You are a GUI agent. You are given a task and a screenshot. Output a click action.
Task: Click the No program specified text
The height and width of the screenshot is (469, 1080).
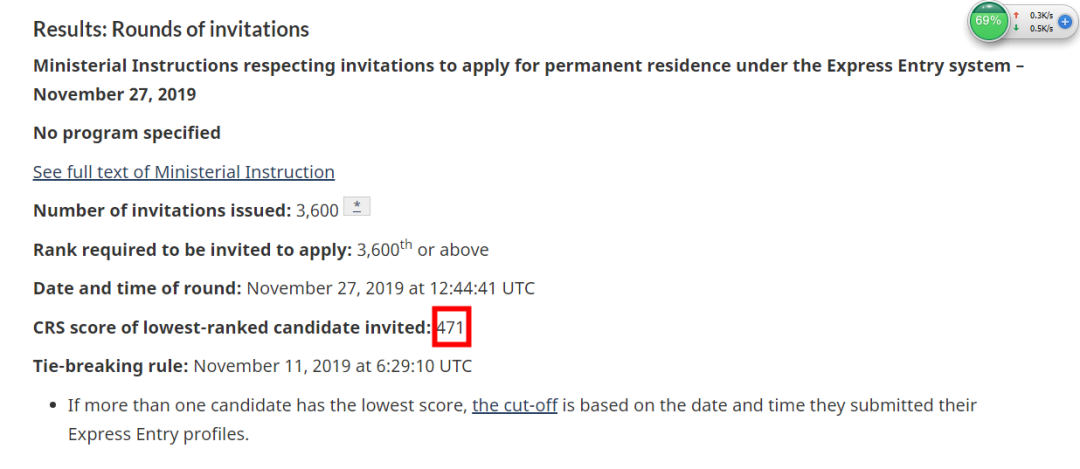tap(127, 133)
